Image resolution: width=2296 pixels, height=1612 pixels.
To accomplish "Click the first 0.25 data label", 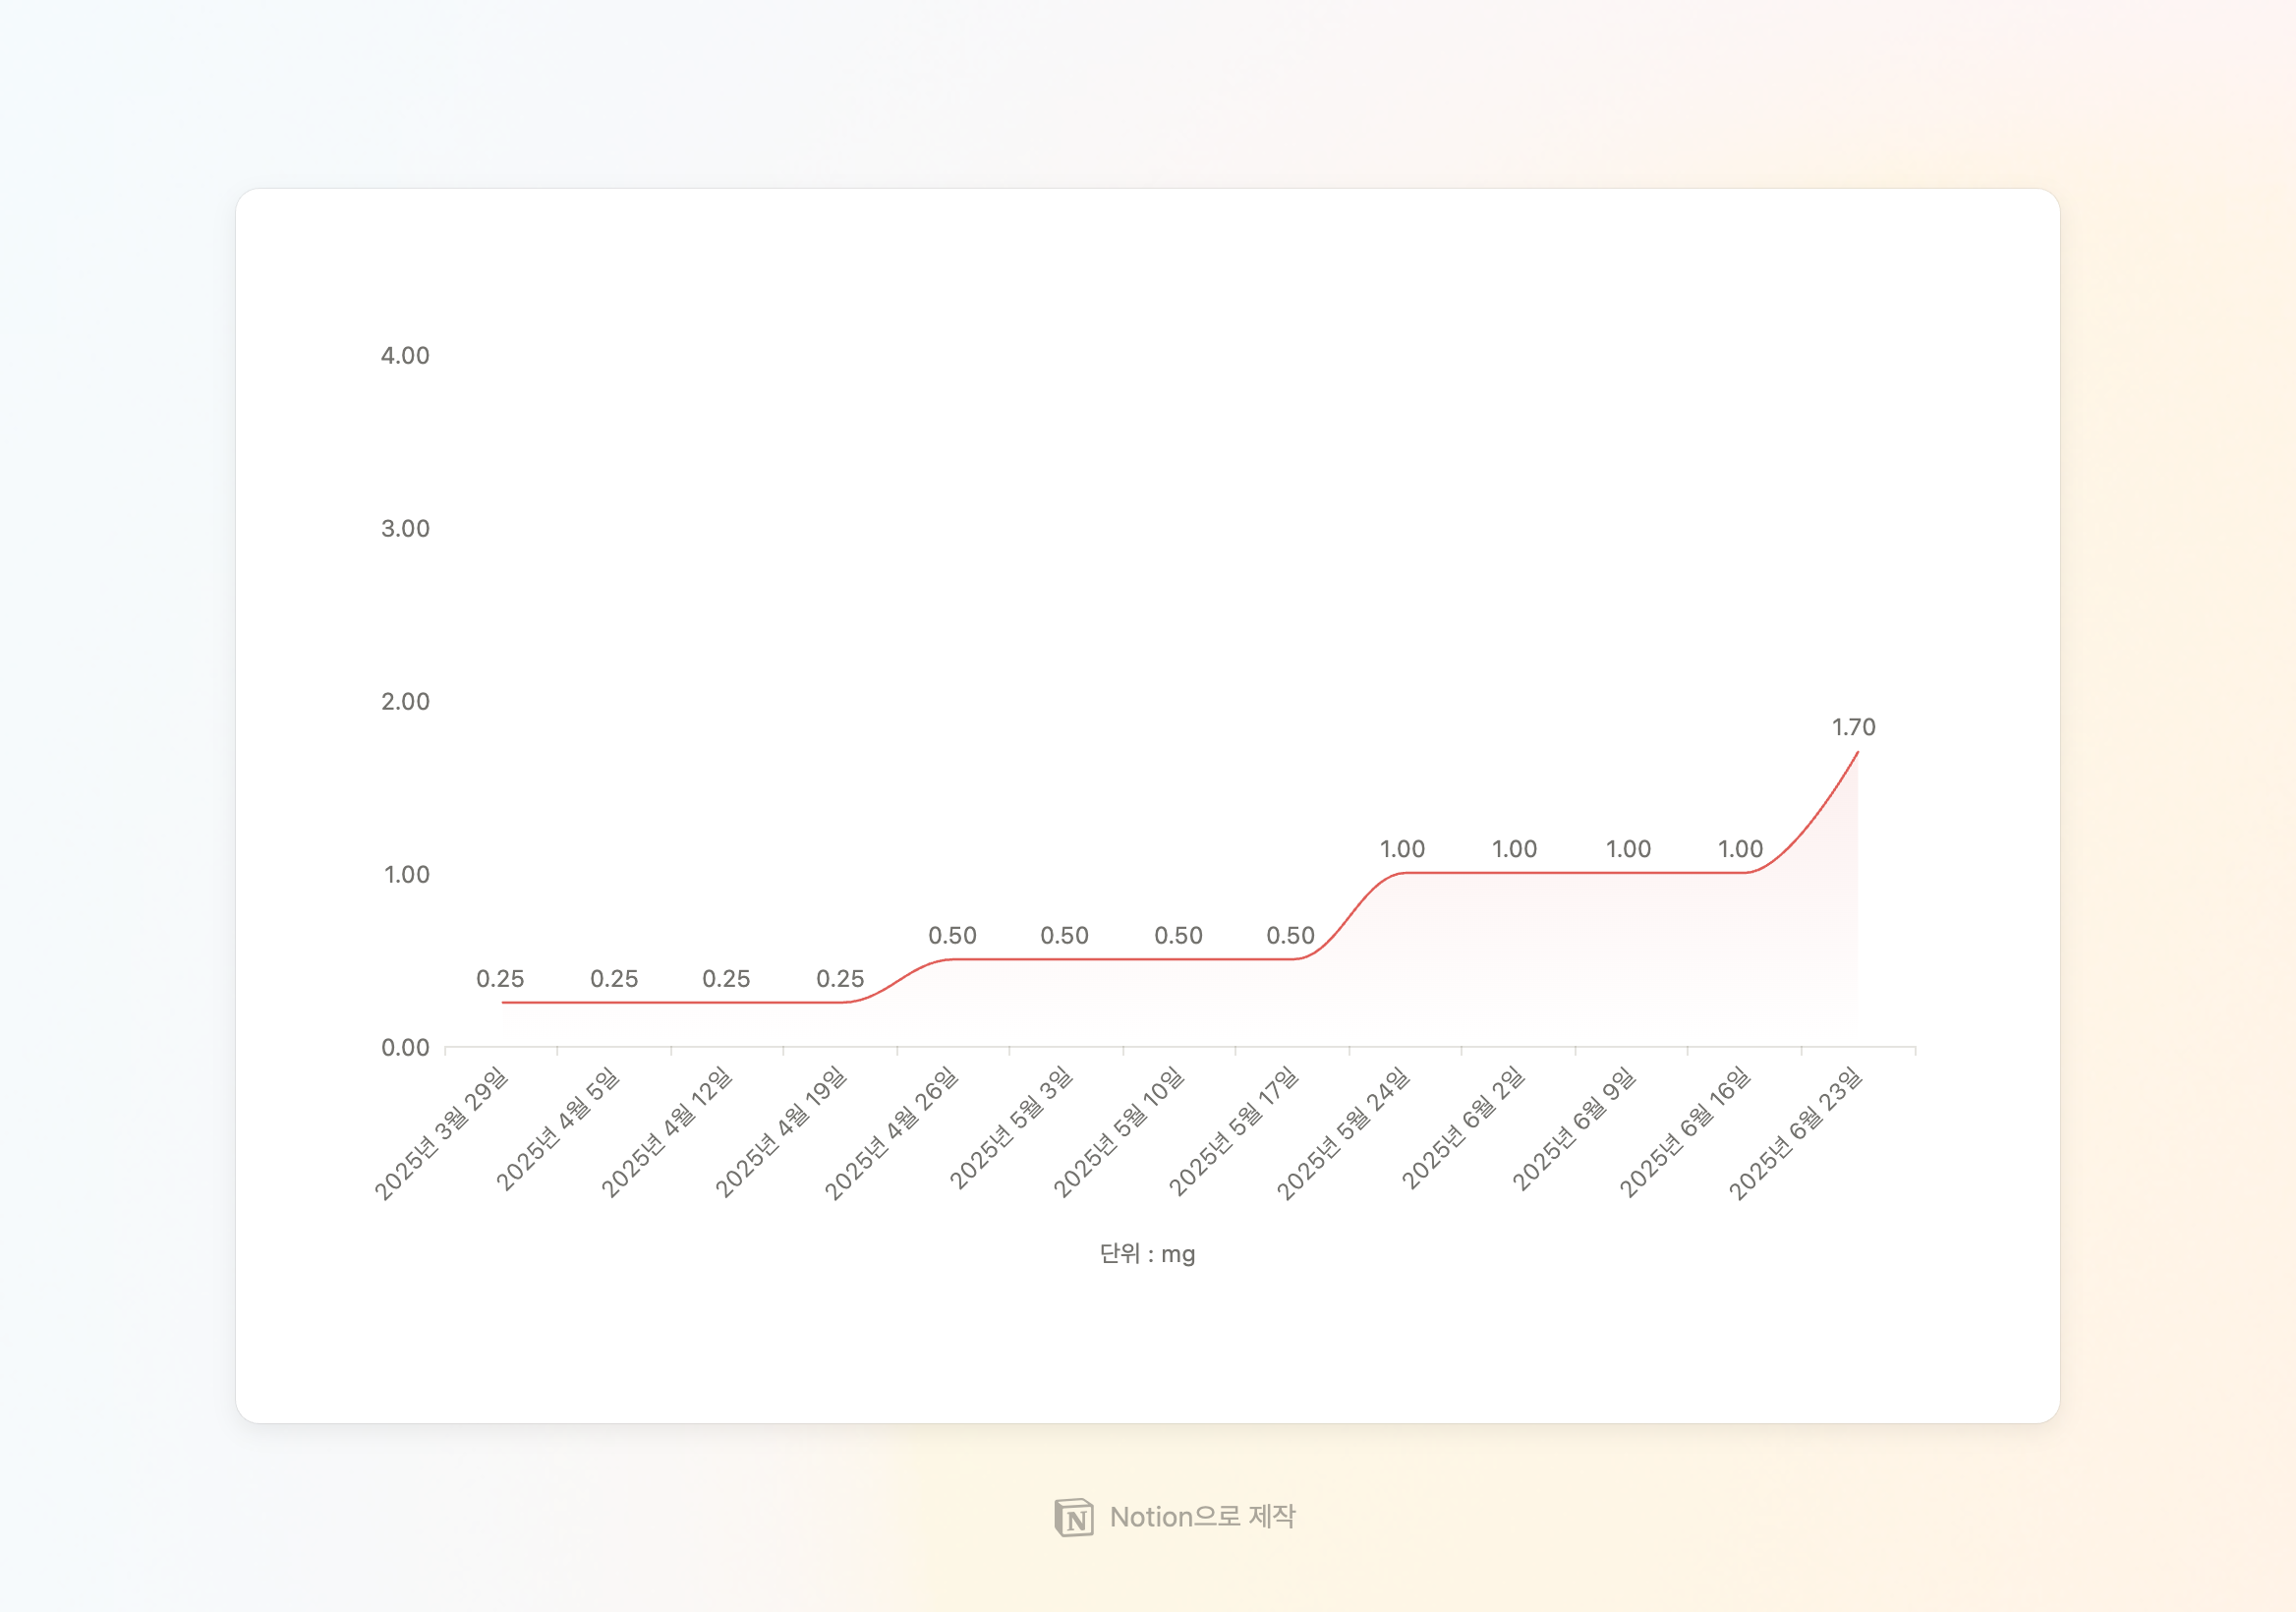I will pos(500,979).
